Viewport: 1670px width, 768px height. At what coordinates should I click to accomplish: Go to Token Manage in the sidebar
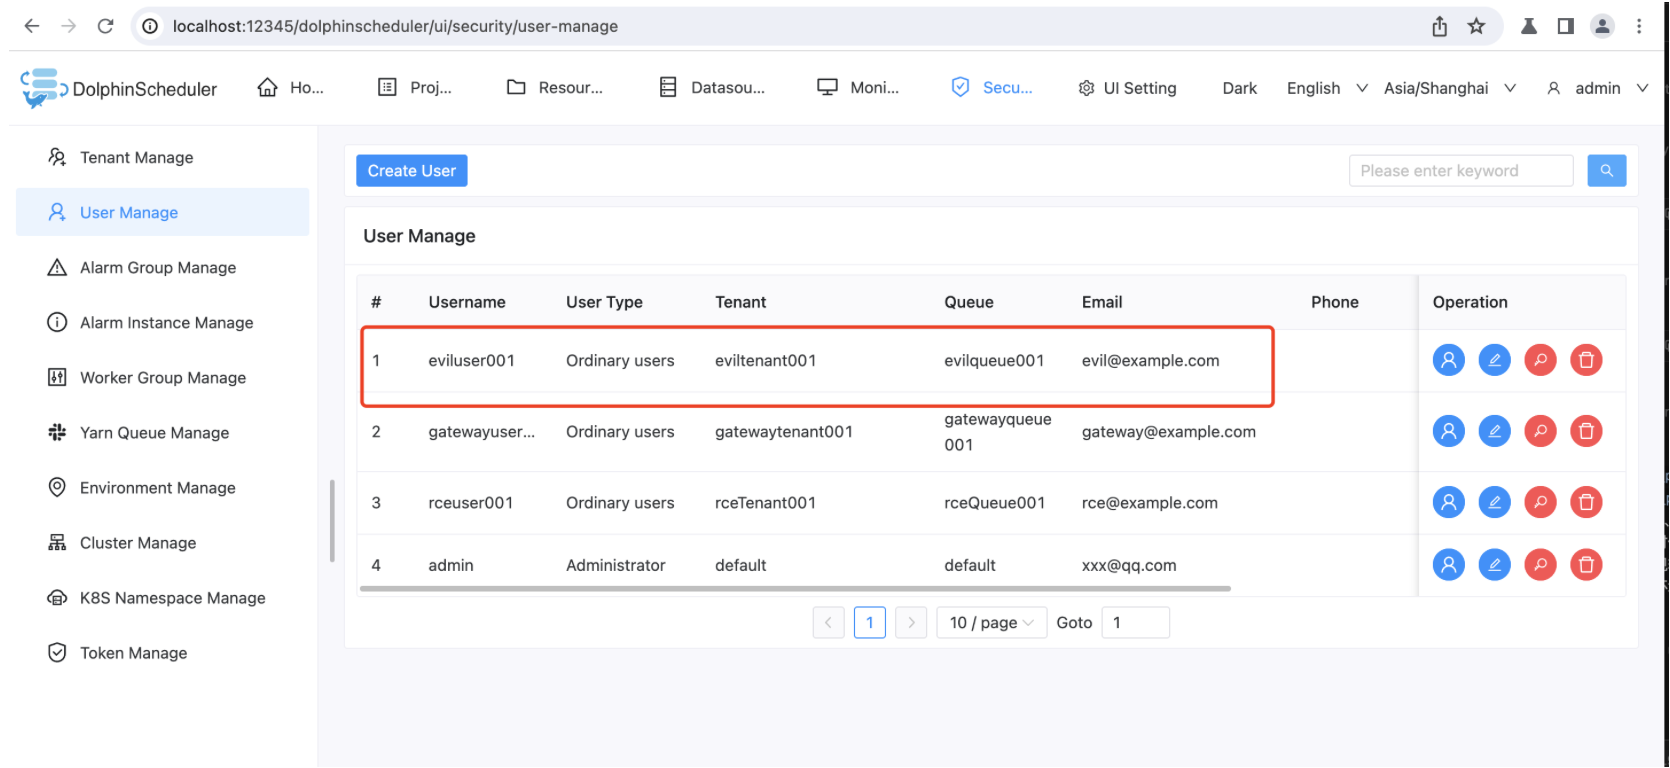[x=133, y=653]
